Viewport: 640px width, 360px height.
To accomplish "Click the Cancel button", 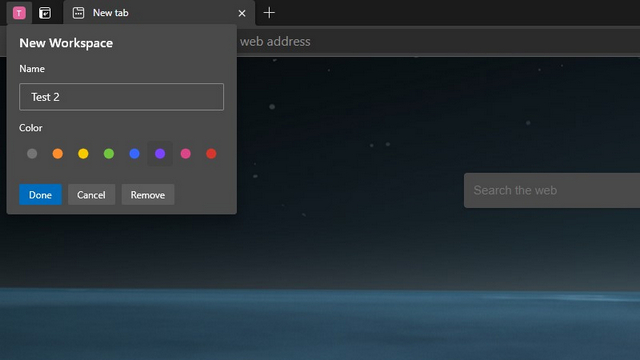I will [91, 195].
